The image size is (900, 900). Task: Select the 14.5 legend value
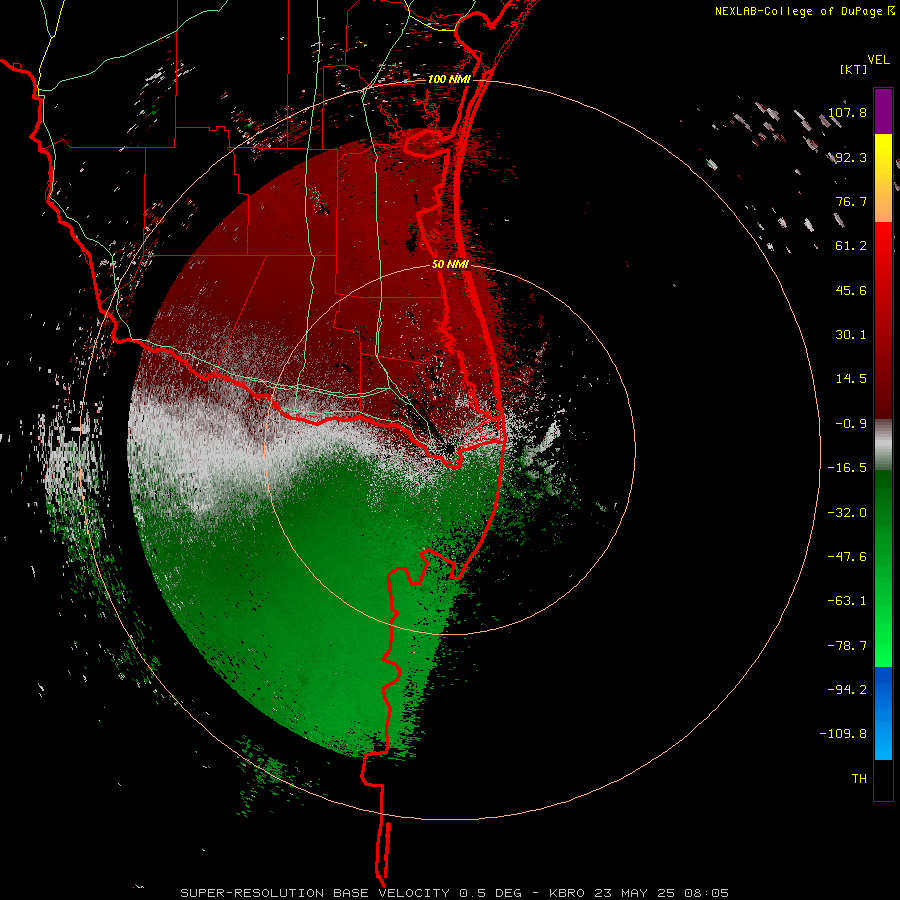coord(851,379)
